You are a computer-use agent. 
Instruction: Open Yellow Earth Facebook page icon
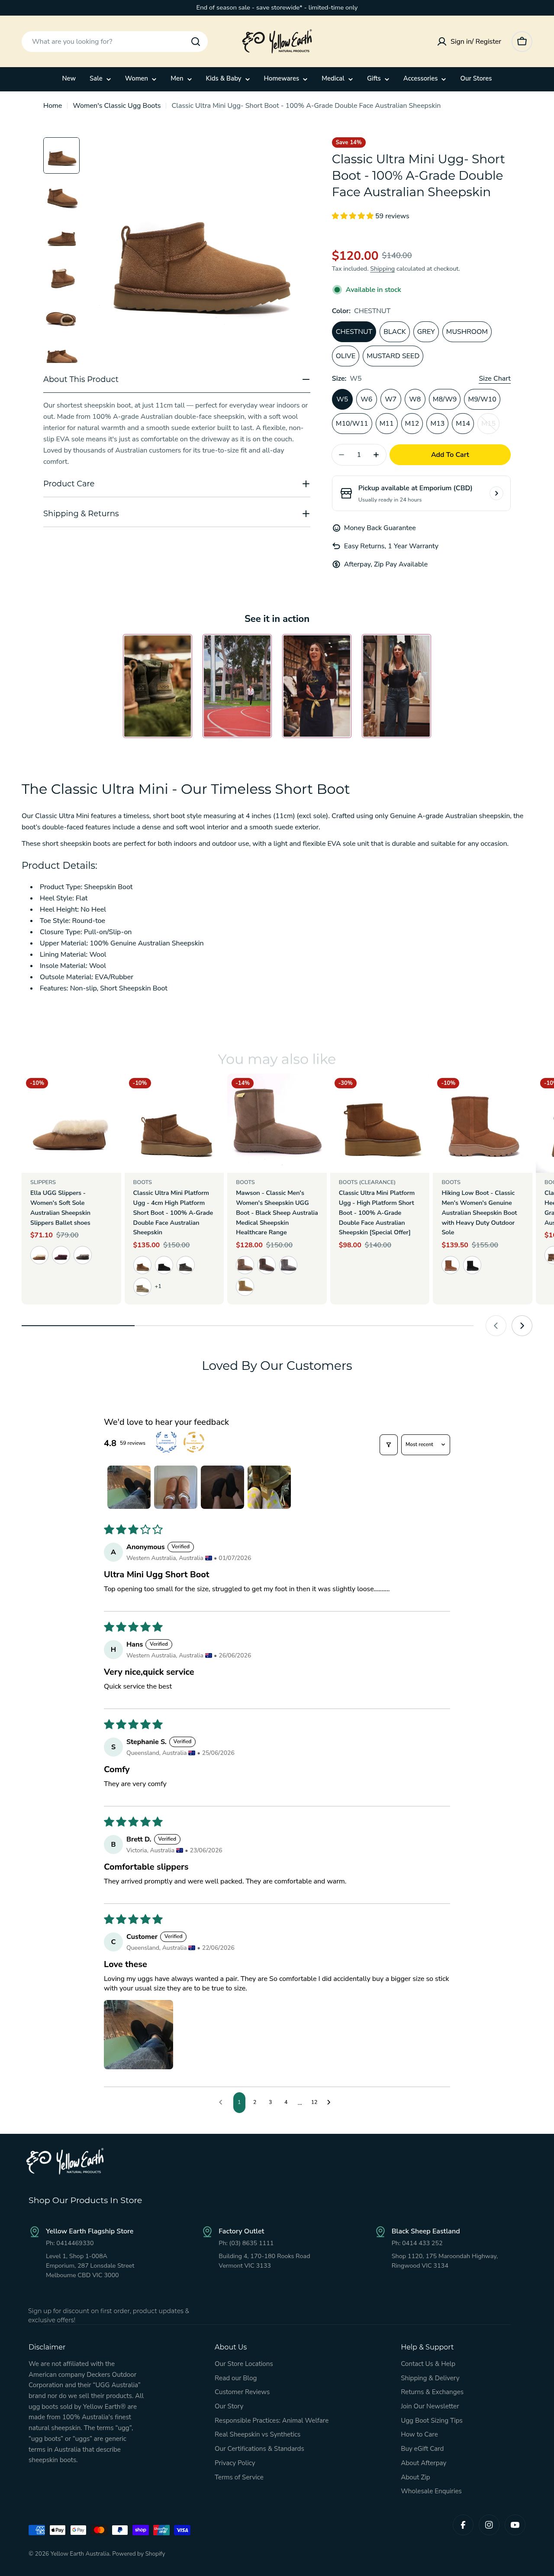(463, 2525)
